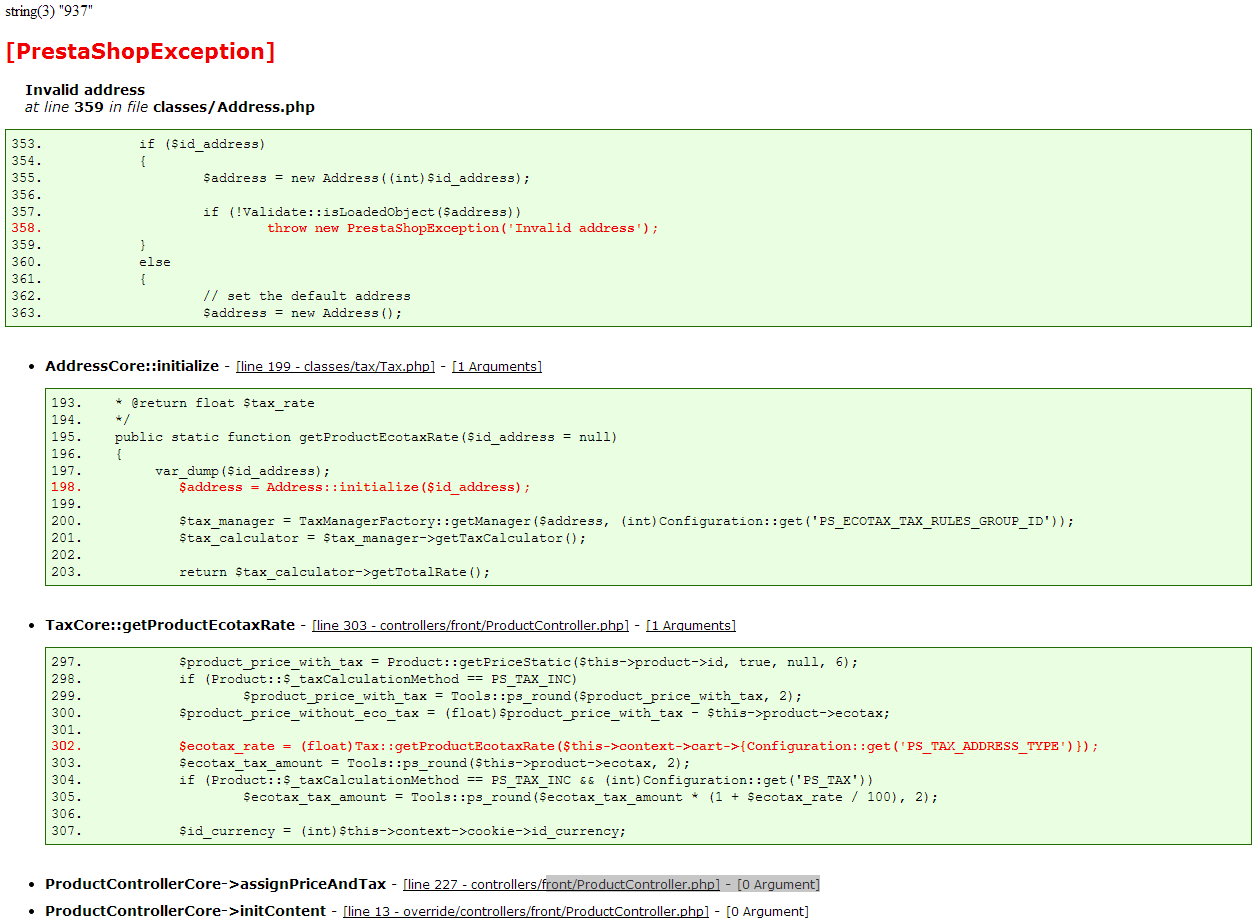Click red line 358 throw new PrestaShopException
Viewport: 1258px width, 923px height.
(x=463, y=228)
